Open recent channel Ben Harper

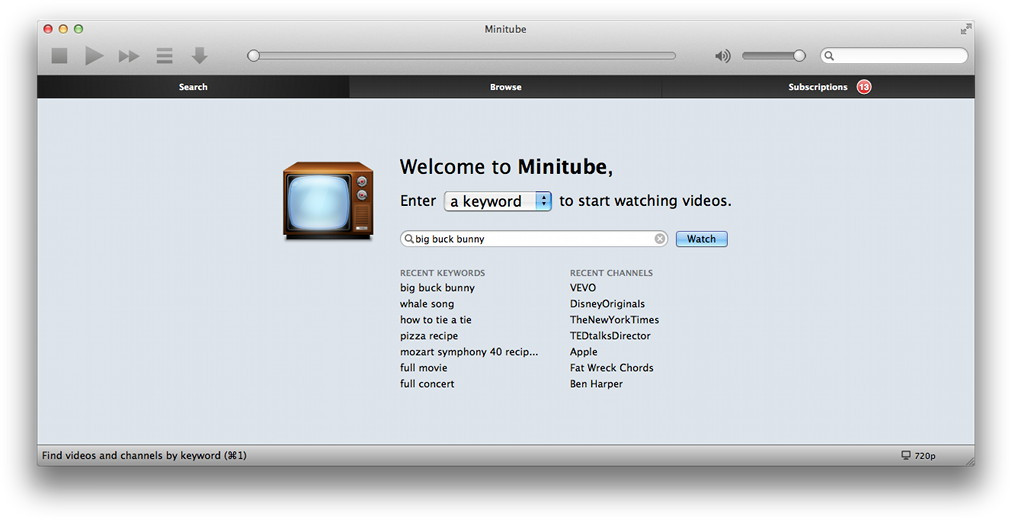click(596, 384)
